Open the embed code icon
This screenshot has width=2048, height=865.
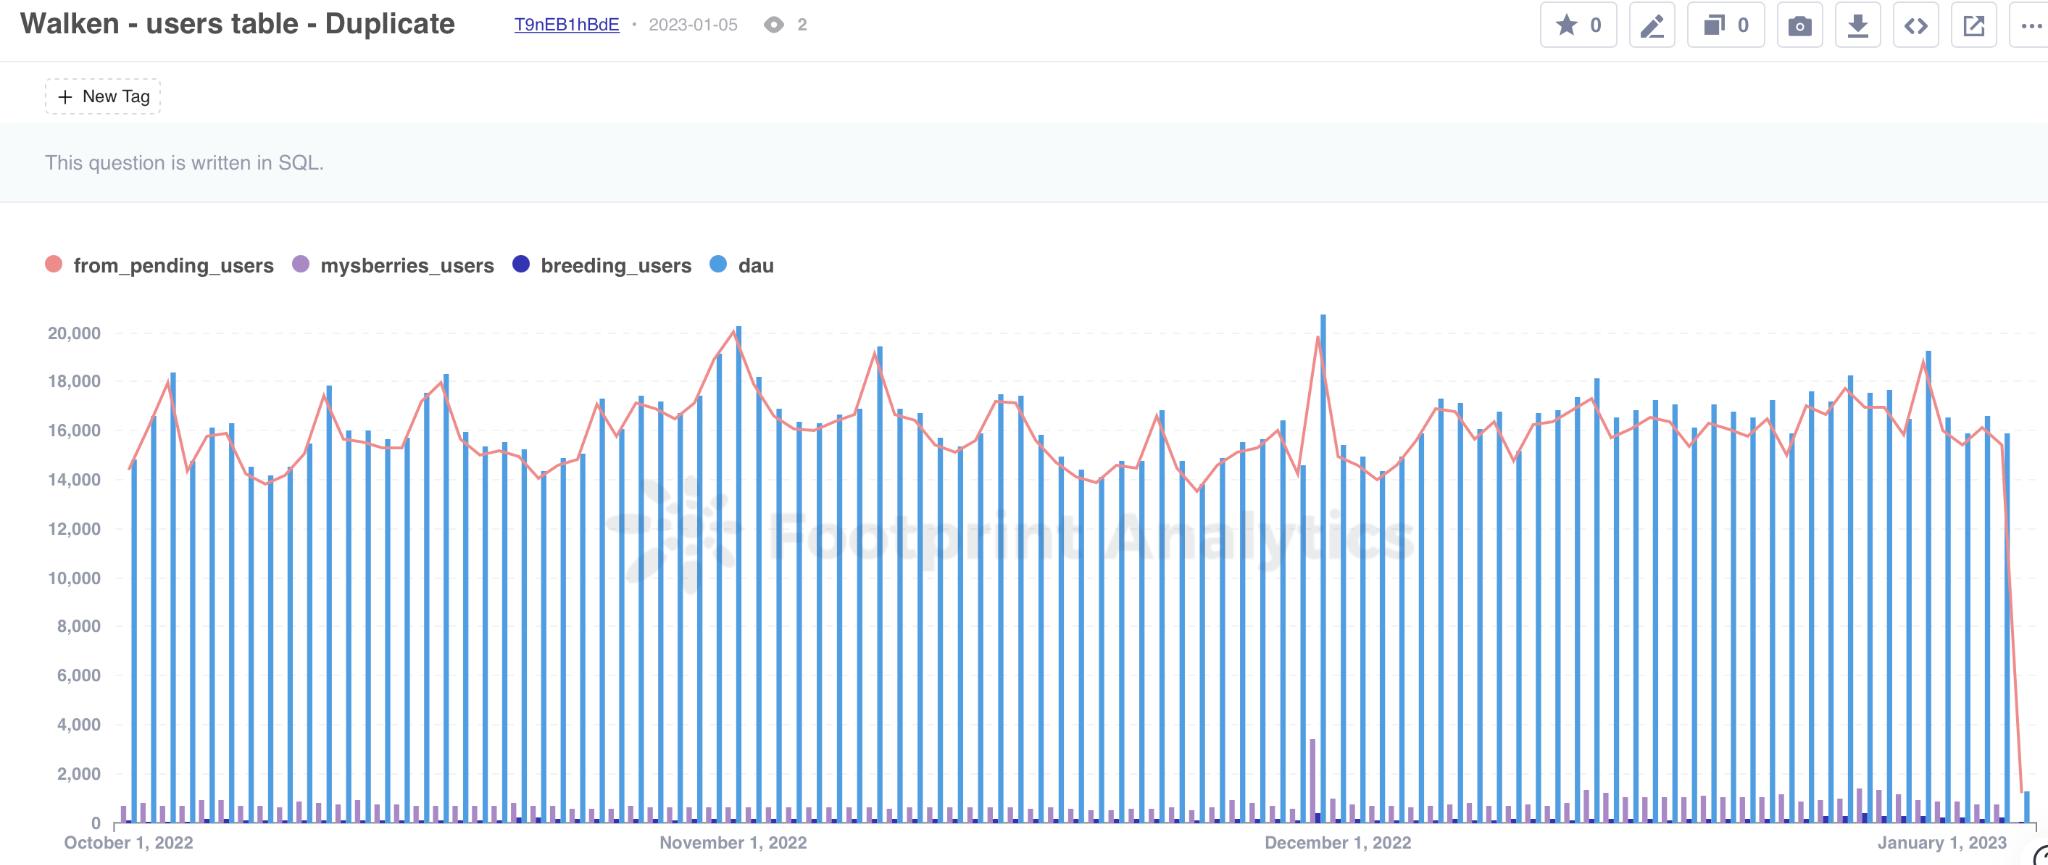pyautogui.click(x=1915, y=26)
